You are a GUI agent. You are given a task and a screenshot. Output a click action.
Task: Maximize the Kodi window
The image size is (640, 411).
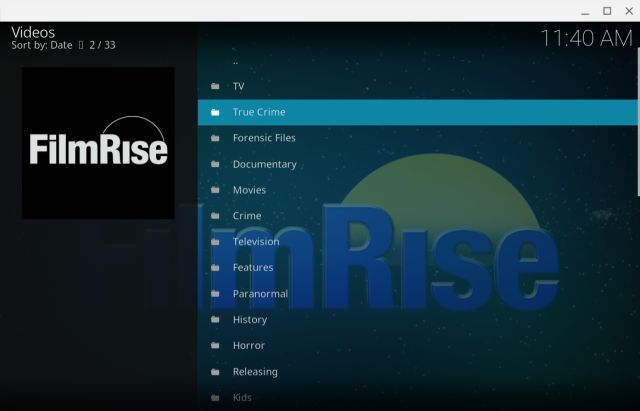607,11
